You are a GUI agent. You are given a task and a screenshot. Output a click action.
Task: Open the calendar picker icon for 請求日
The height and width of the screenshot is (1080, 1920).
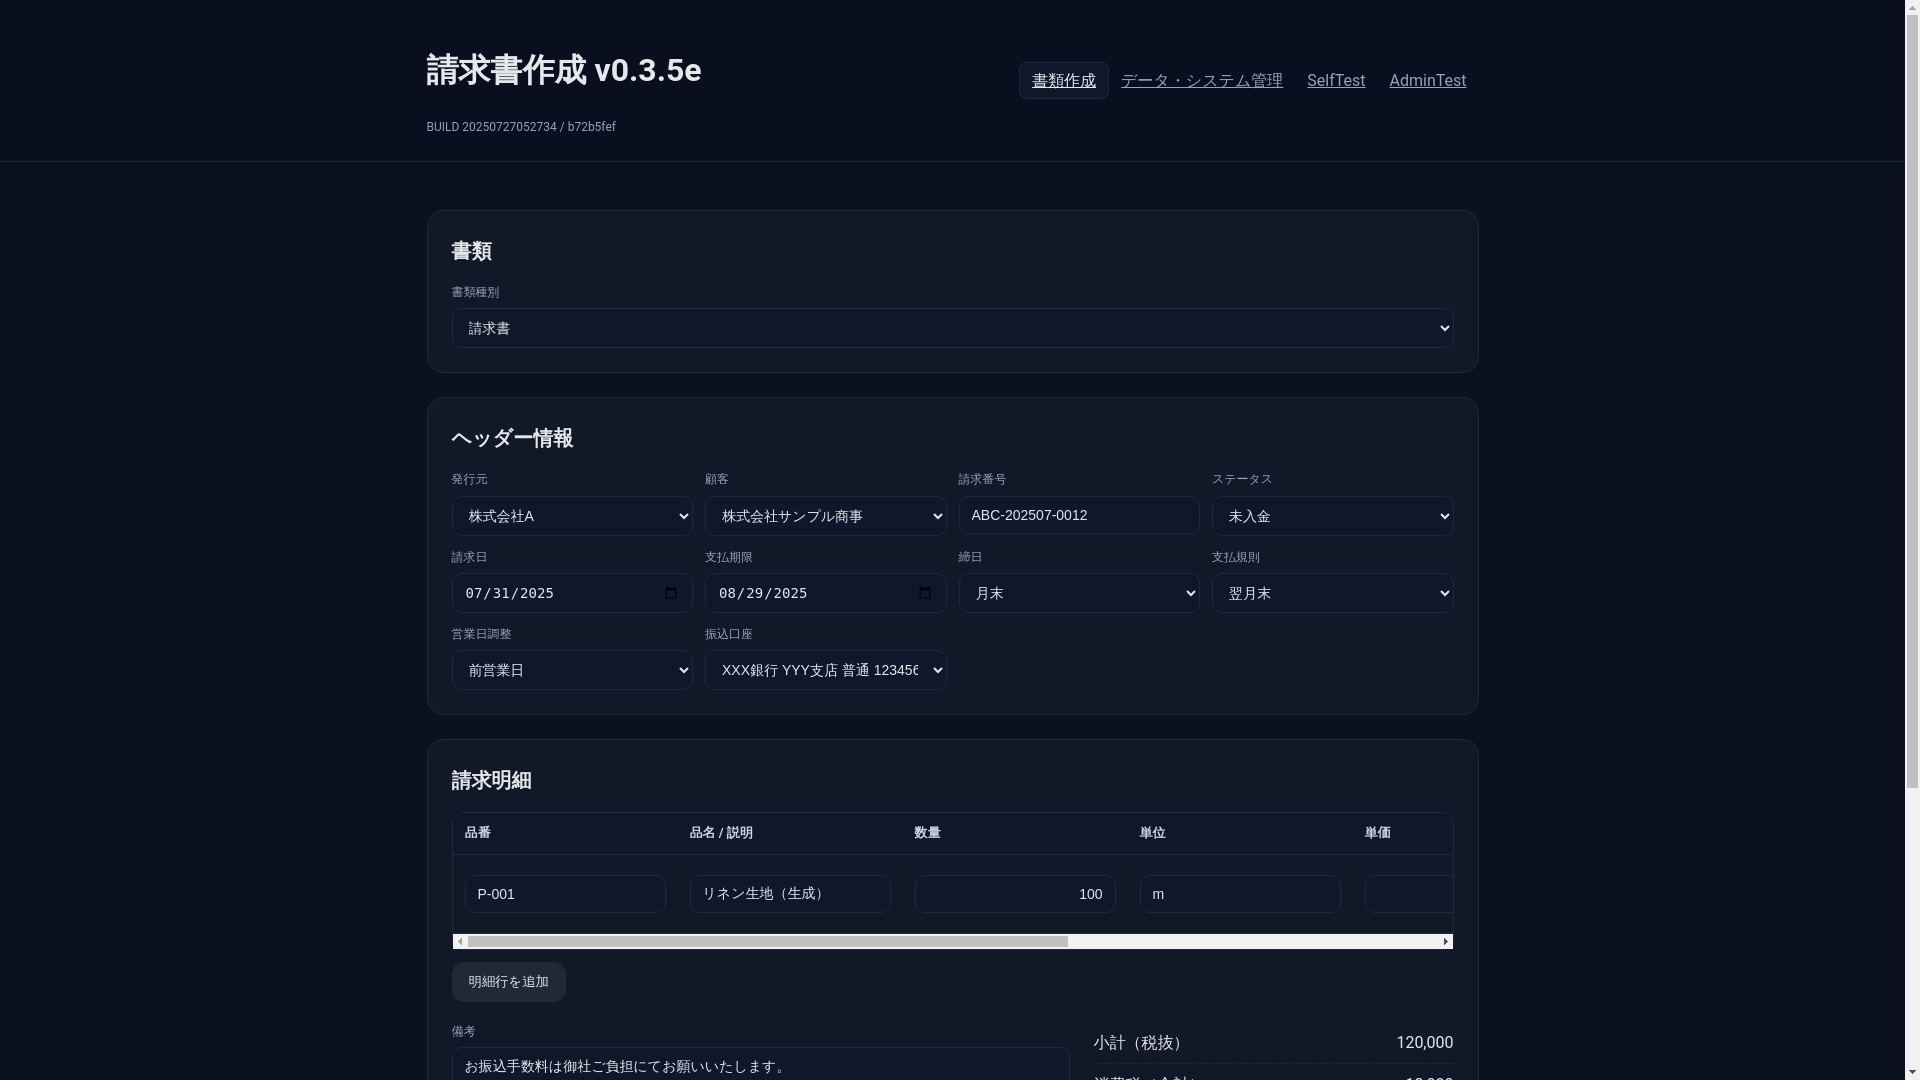point(671,593)
